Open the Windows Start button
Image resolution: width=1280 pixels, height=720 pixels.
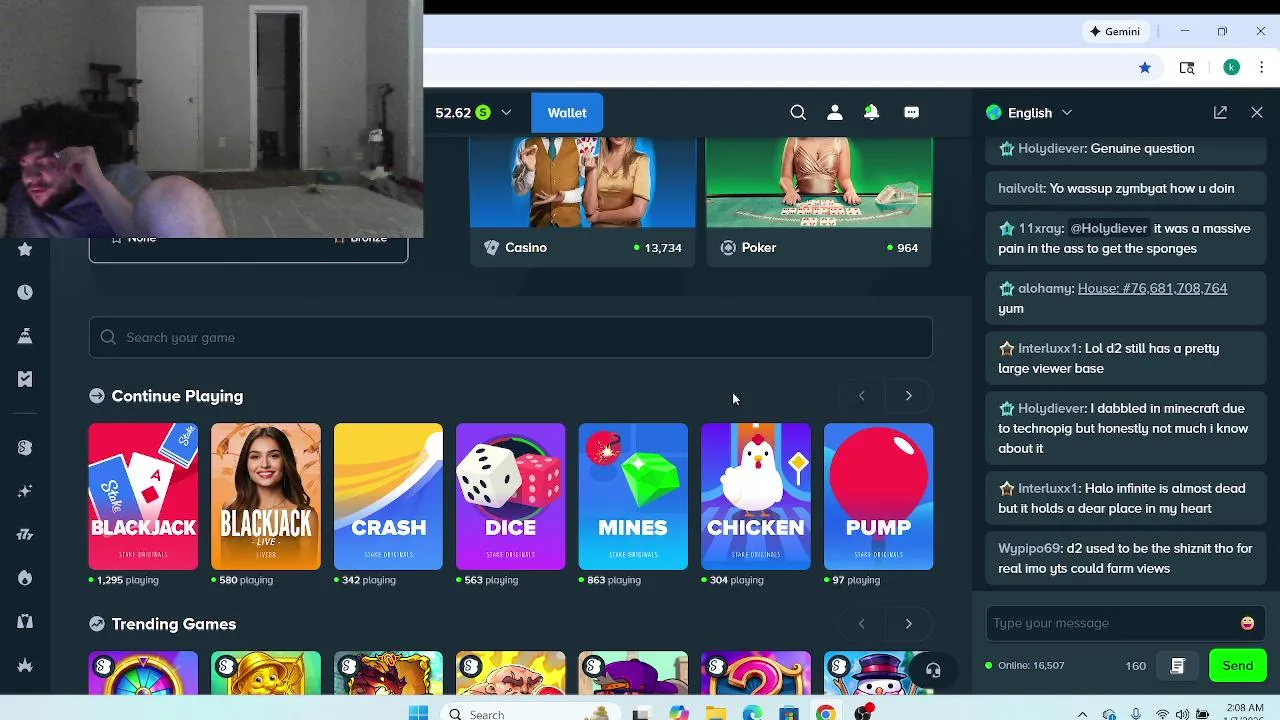[418, 713]
